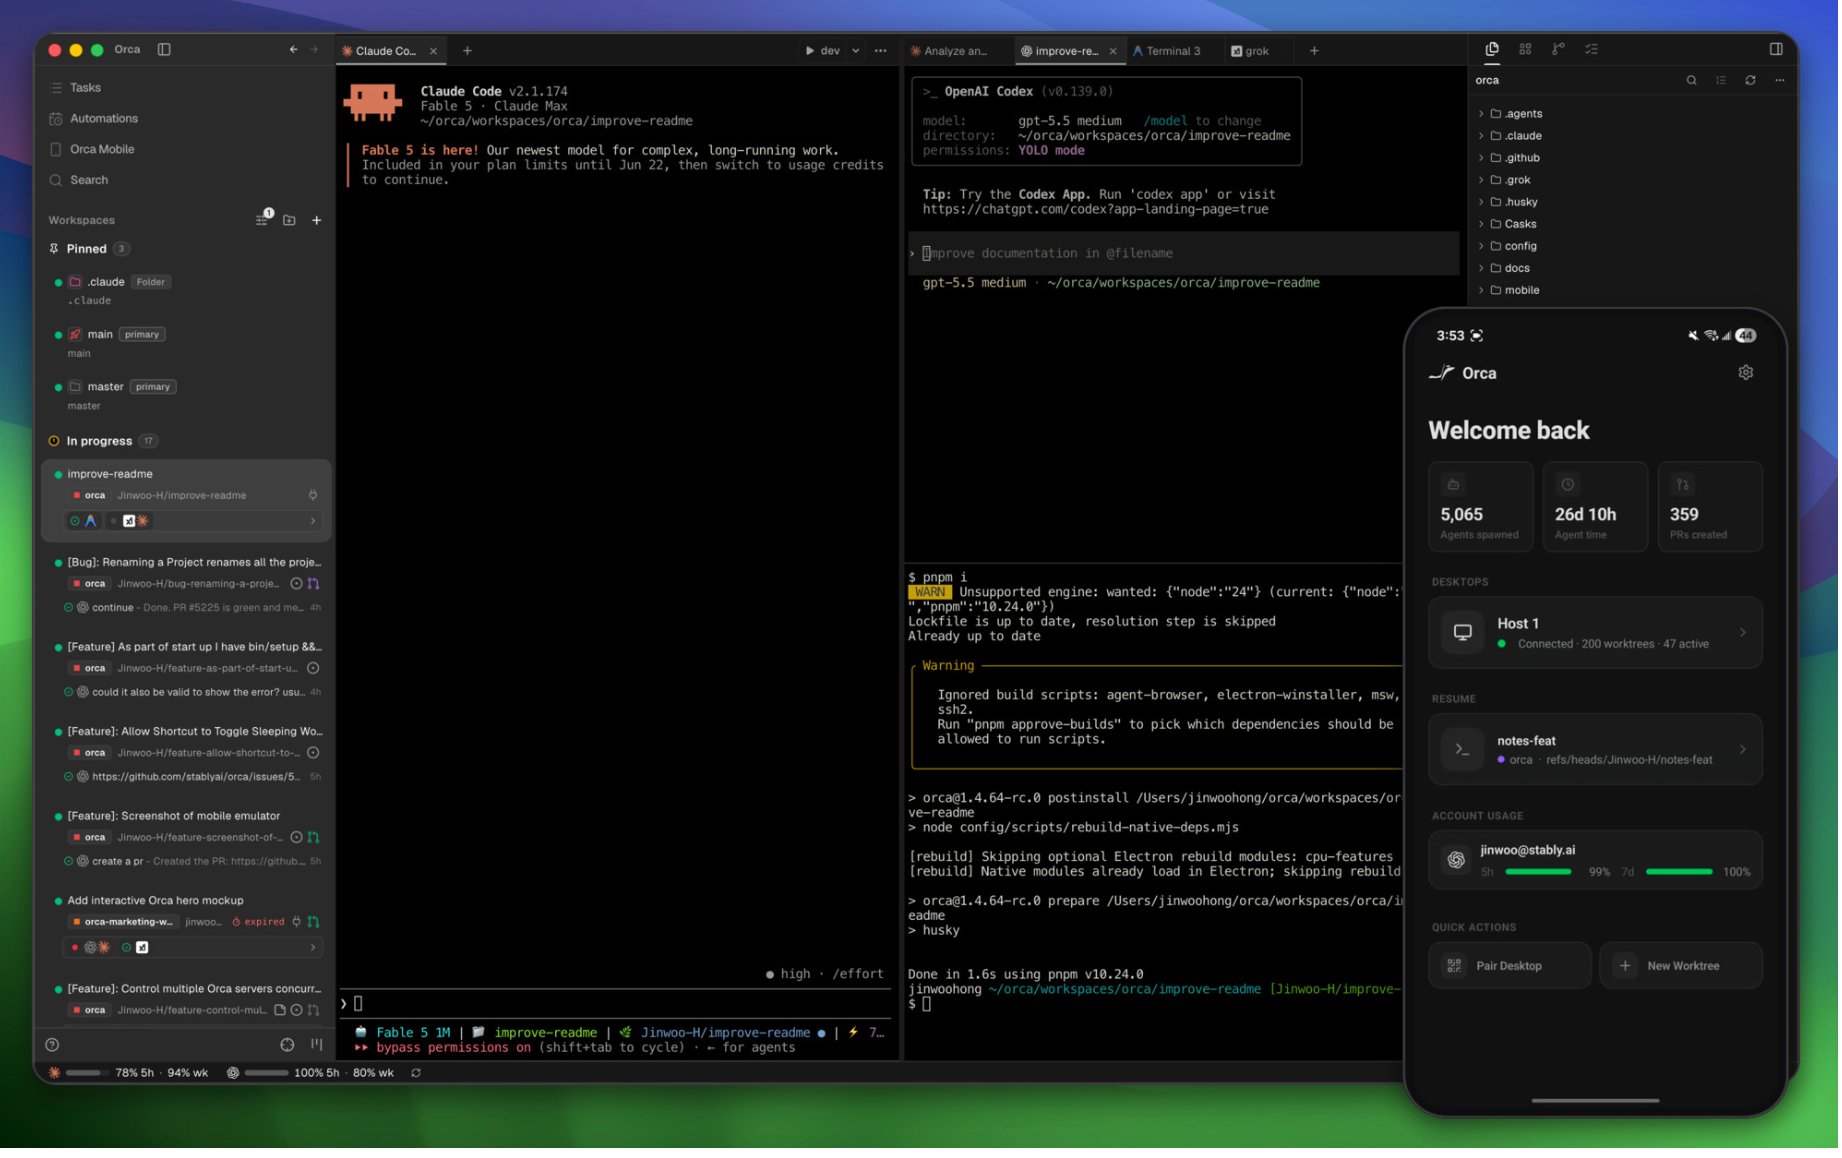This screenshot has width=1842, height=1158.
Task: Open Search in the sidebar
Action: coord(88,181)
